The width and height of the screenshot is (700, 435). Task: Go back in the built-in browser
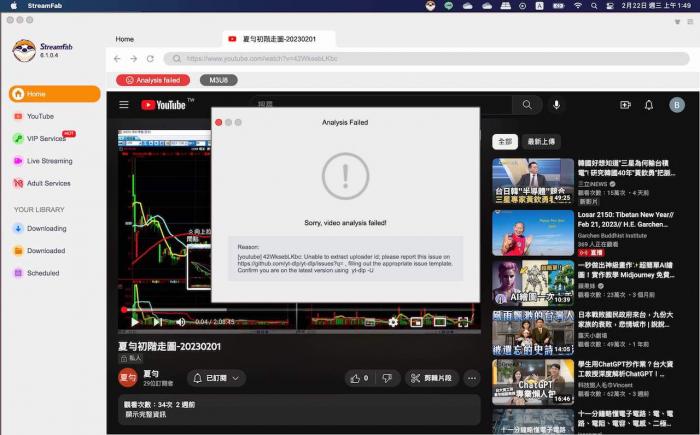tap(117, 59)
